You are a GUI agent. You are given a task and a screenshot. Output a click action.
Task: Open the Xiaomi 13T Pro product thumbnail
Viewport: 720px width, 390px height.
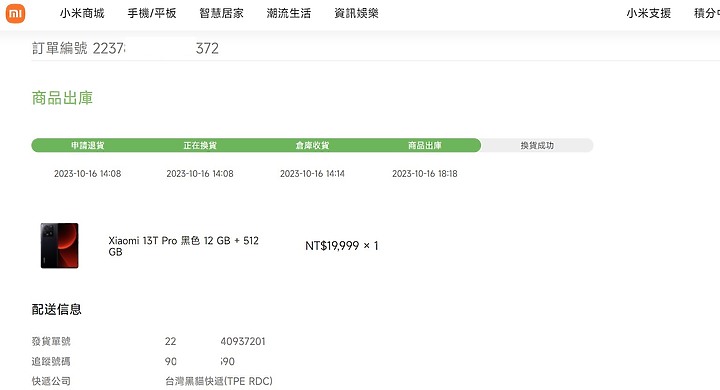click(60, 246)
